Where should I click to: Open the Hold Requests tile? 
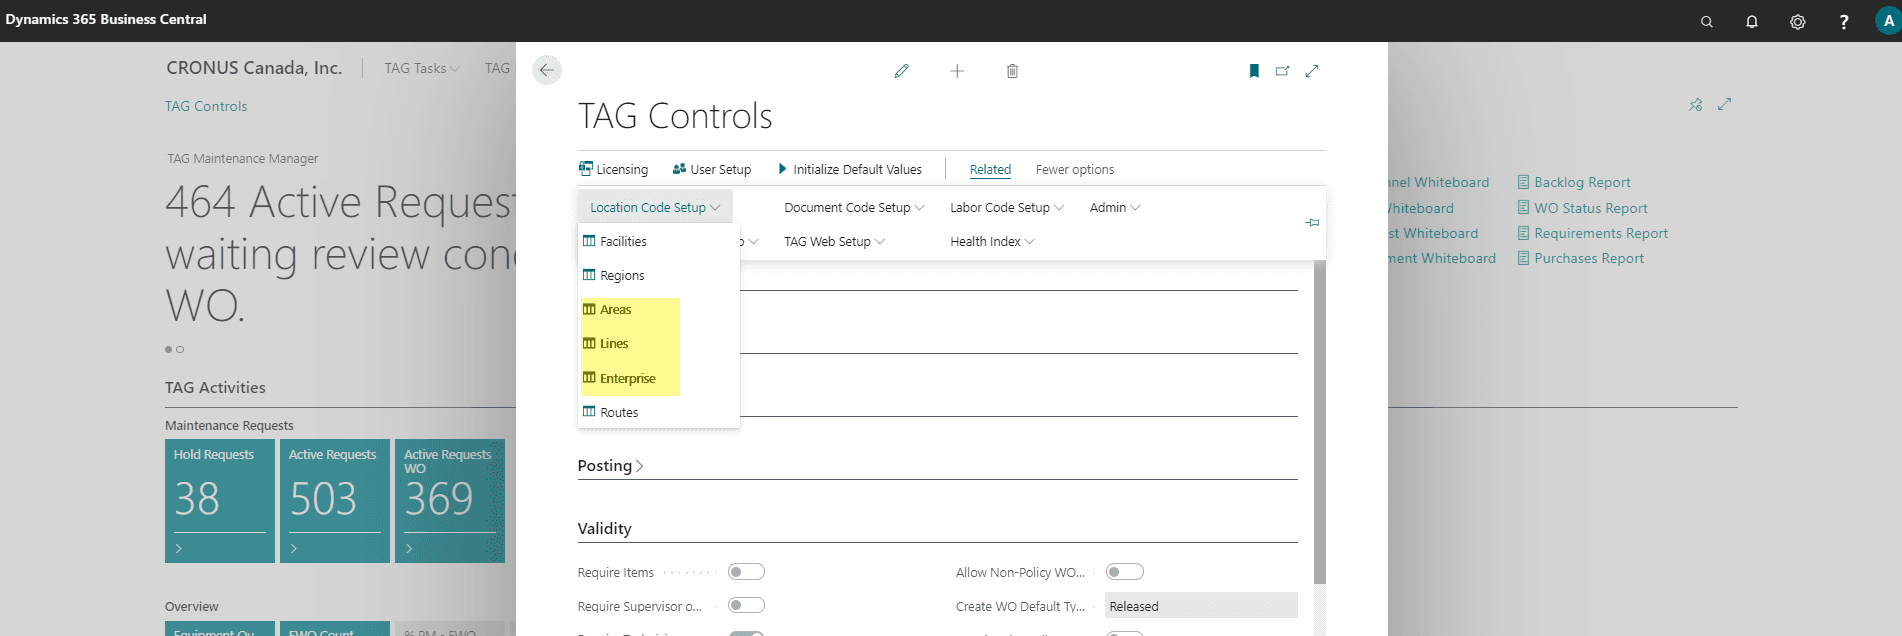[x=220, y=501]
